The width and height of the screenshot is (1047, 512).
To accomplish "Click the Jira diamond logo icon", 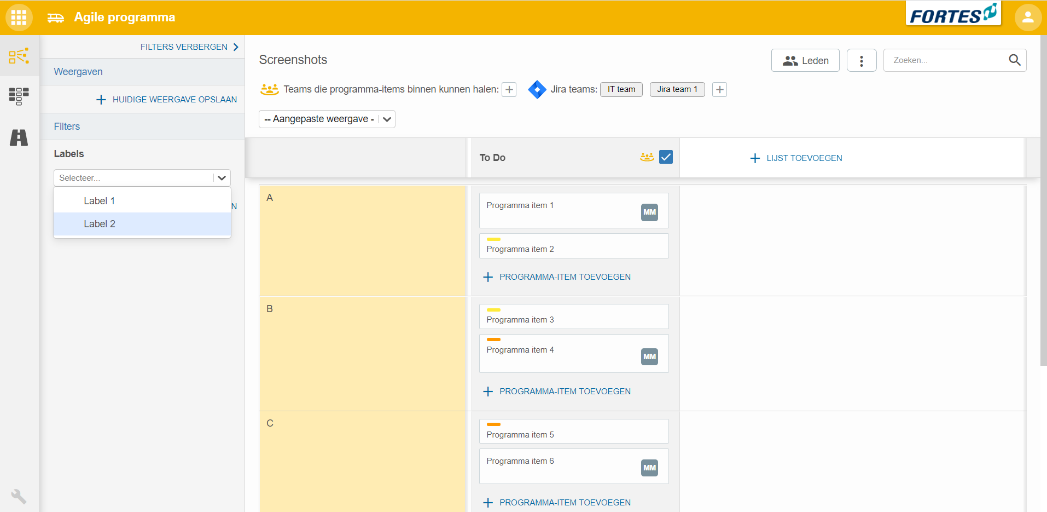I will pyautogui.click(x=537, y=89).
